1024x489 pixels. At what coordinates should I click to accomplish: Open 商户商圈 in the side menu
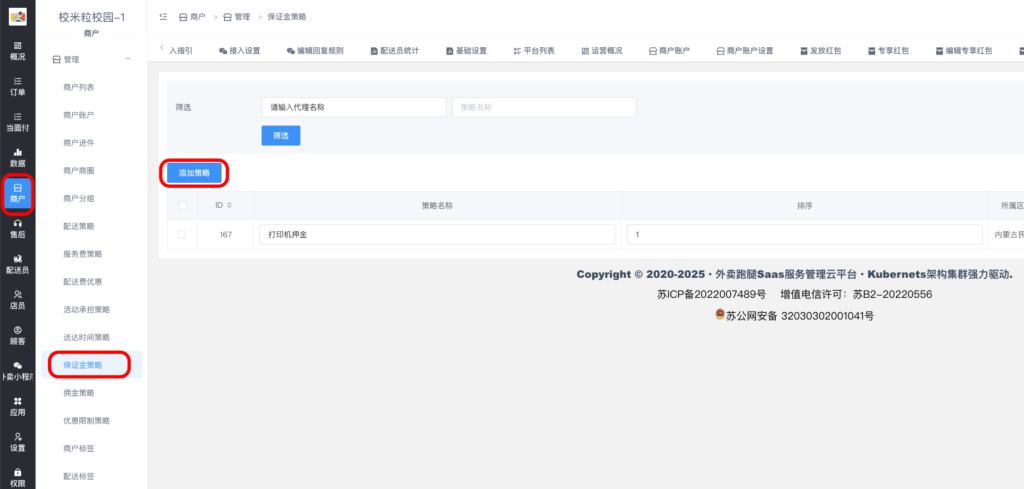(78, 170)
